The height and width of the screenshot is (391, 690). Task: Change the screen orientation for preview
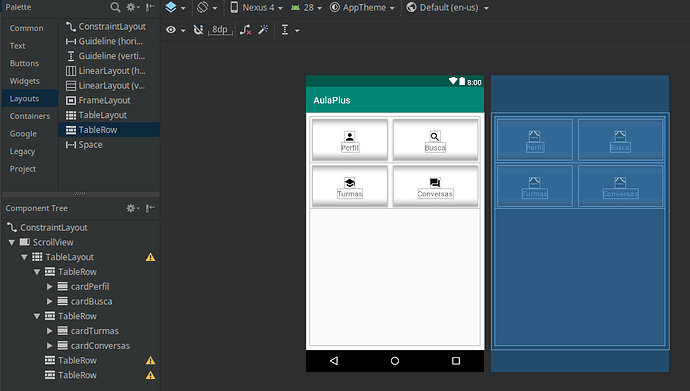207,7
